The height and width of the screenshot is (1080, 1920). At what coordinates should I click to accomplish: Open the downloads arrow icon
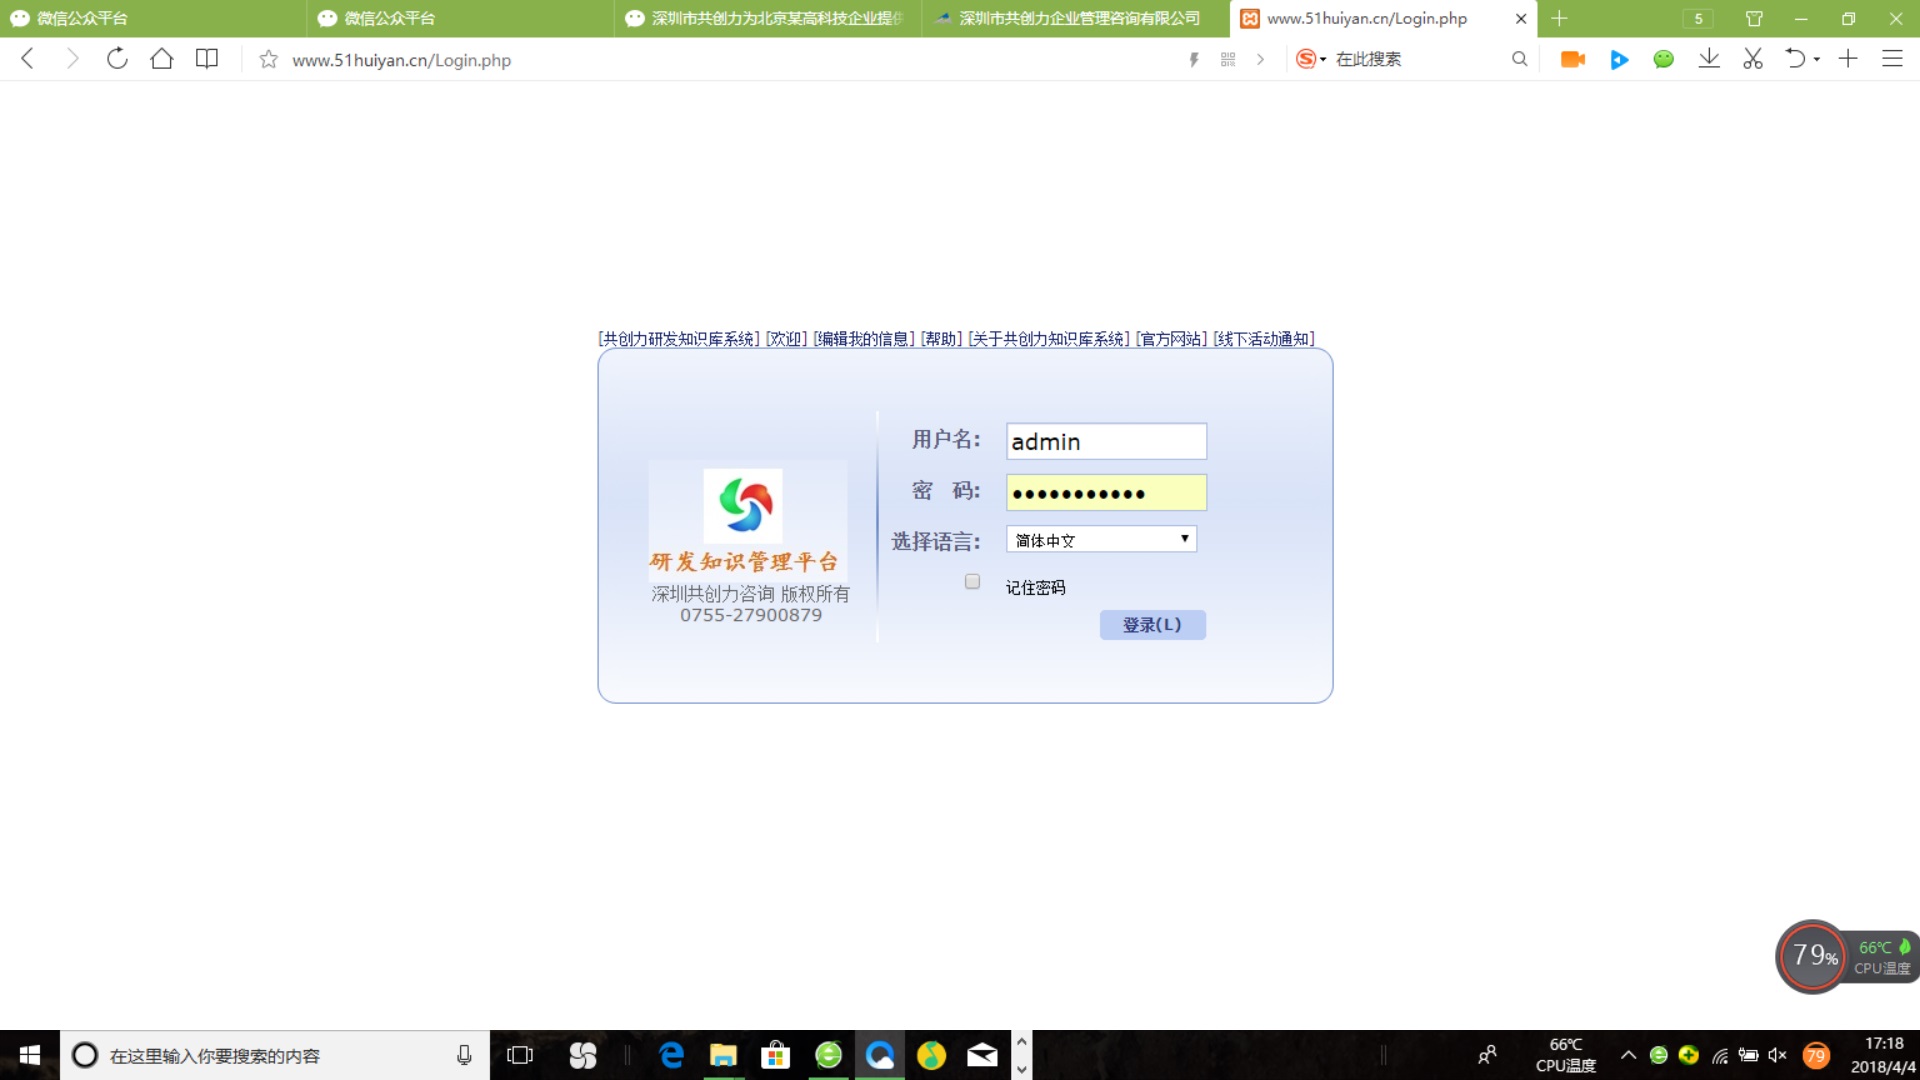click(1709, 59)
